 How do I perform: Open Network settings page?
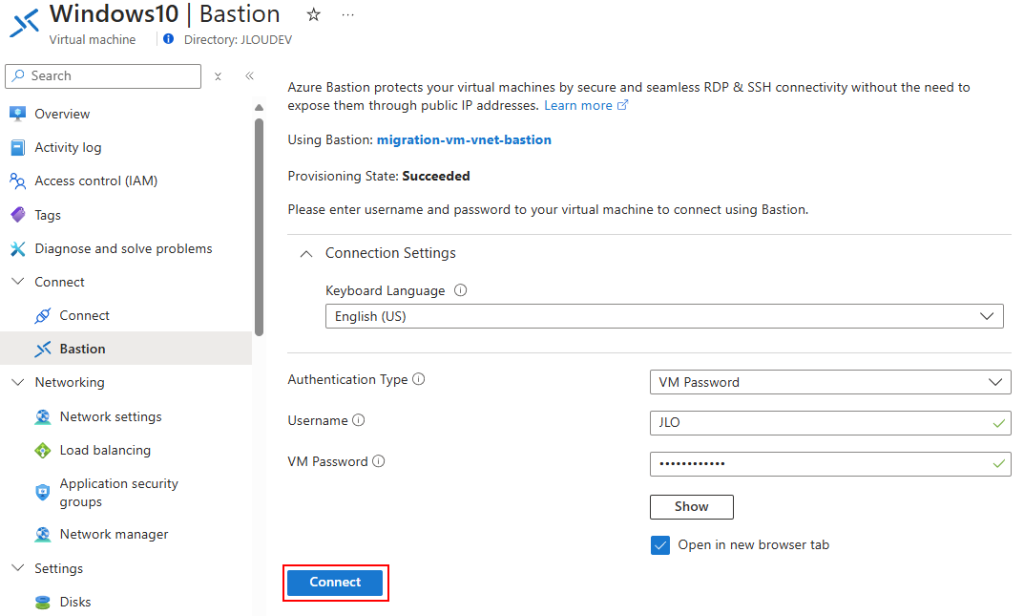[110, 417]
